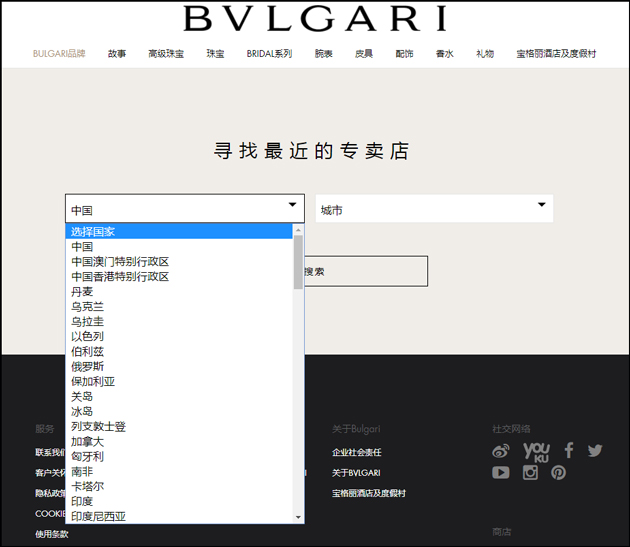Open the Youku social icon

(x=536, y=452)
